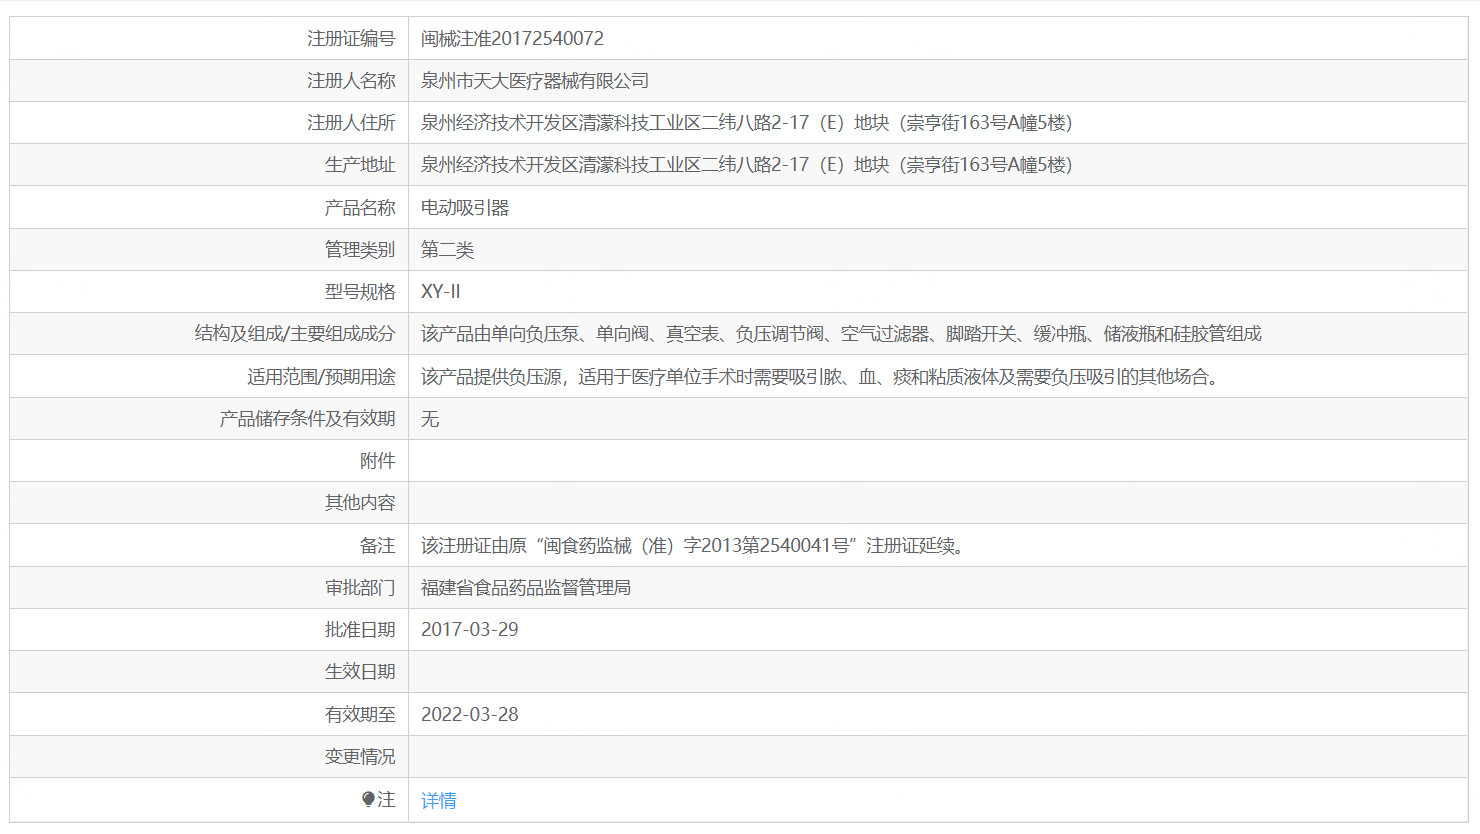Click the 适用范围/预期用途 label

point(322,377)
